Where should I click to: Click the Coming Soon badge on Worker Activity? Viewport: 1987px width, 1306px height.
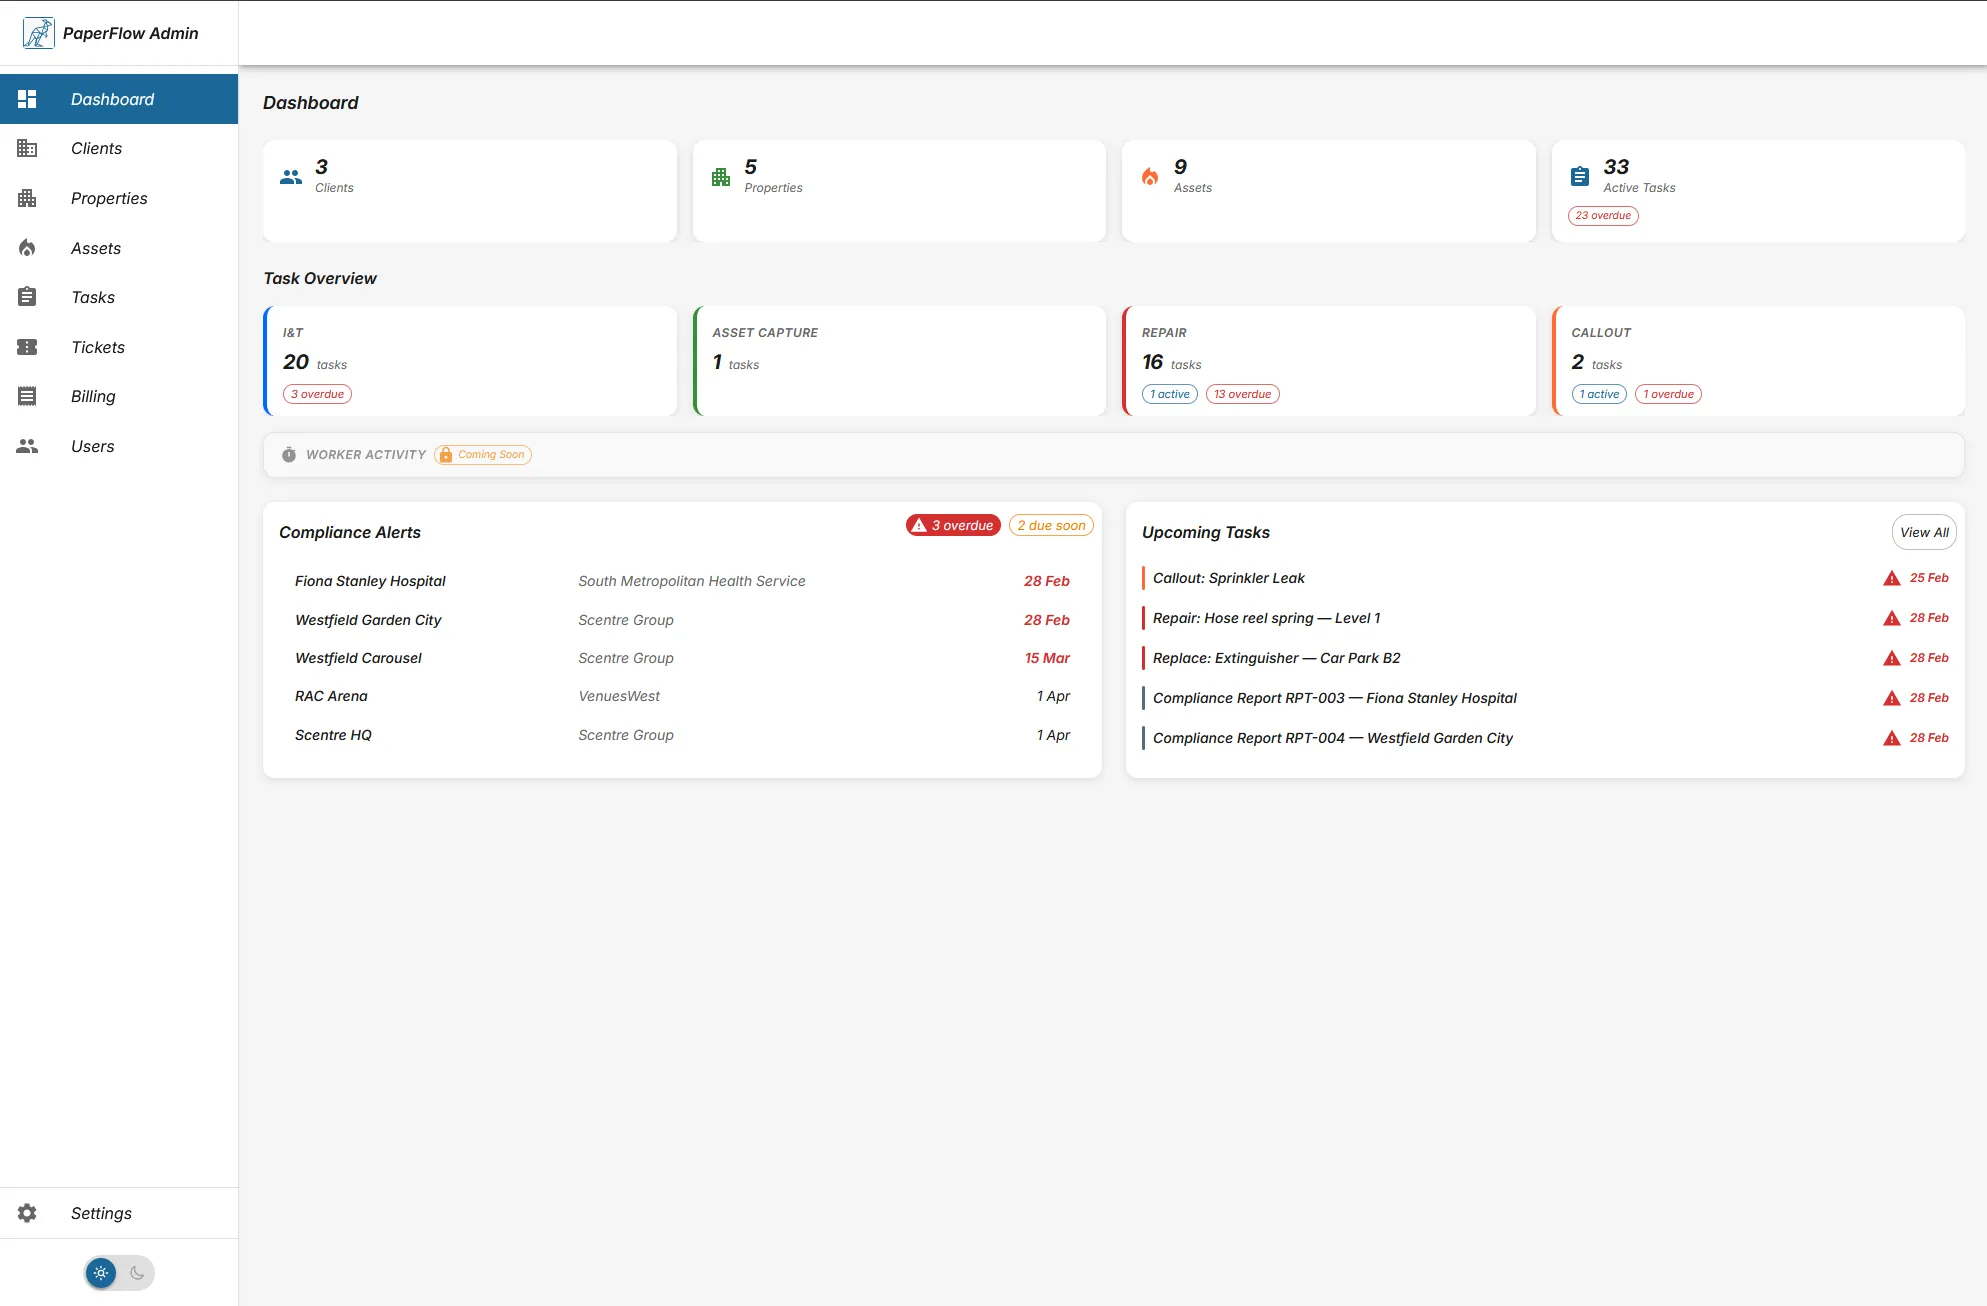tap(482, 455)
